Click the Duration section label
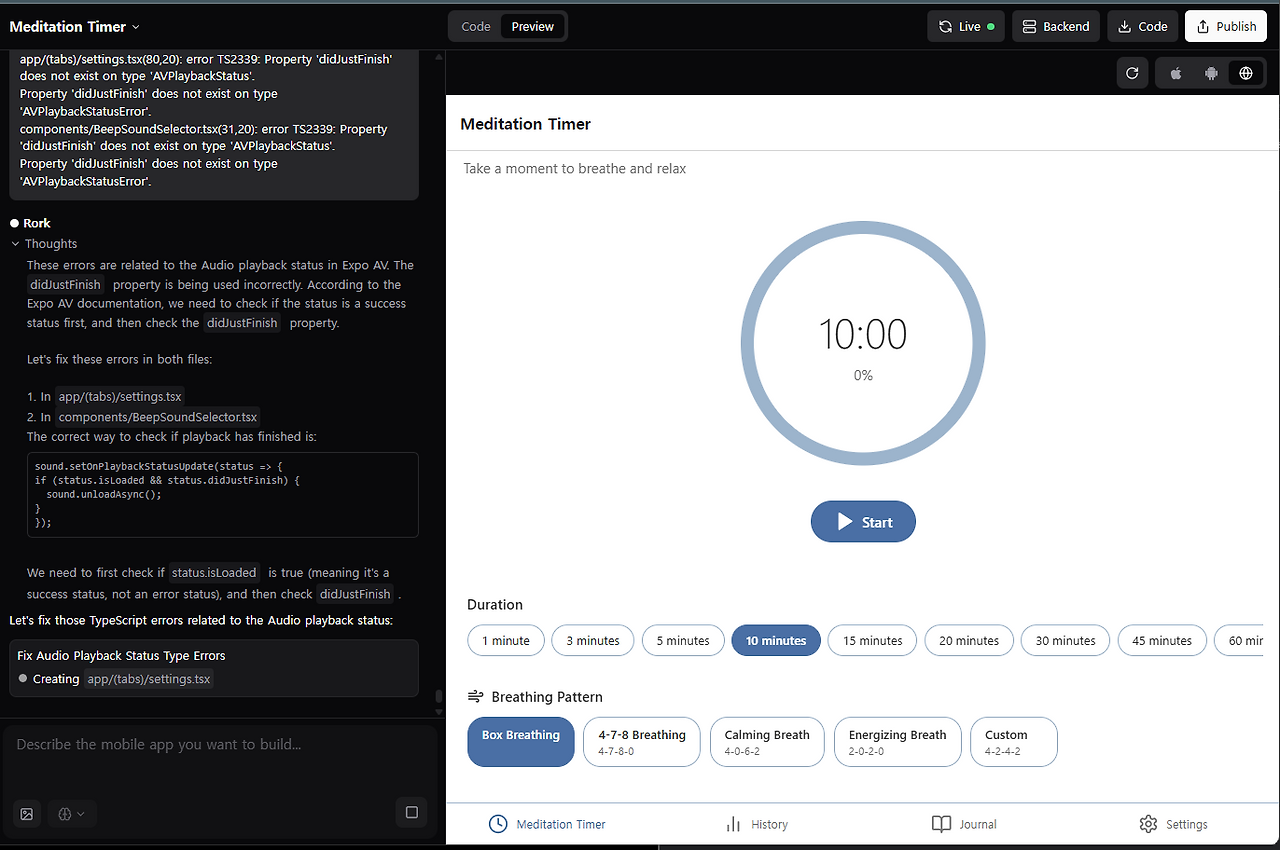This screenshot has width=1280, height=850. click(x=495, y=605)
